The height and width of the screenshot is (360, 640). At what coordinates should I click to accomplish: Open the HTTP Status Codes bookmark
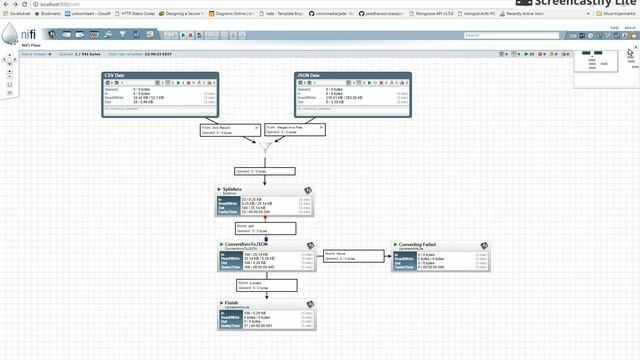[135, 13]
